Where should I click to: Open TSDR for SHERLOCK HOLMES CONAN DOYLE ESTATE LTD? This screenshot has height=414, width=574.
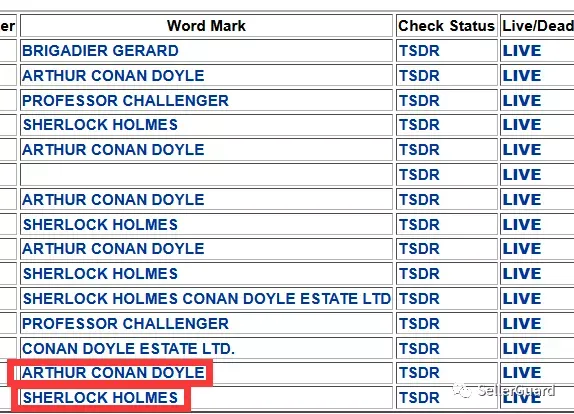tap(419, 299)
